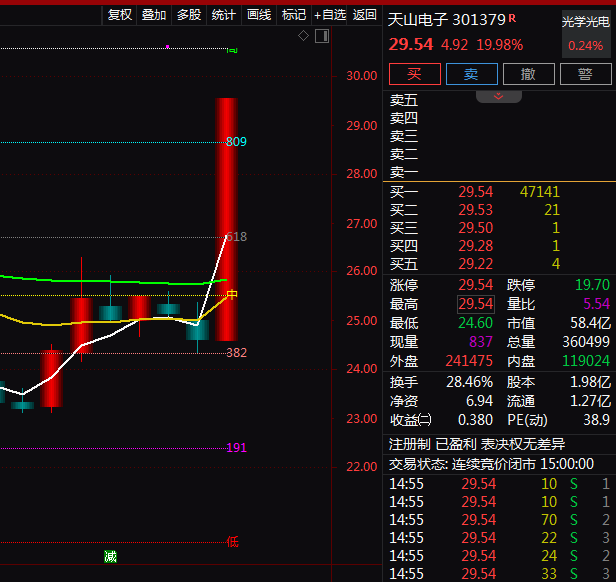Open 统计 statistics tool

[224, 15]
